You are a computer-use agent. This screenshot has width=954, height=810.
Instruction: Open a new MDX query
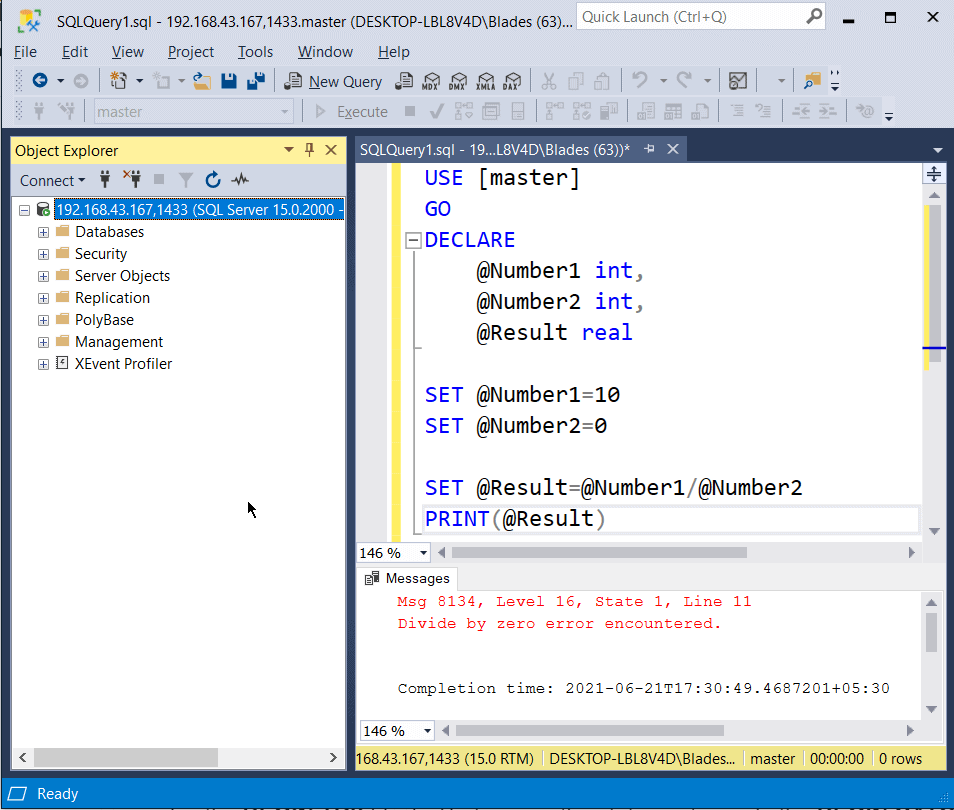coord(430,81)
